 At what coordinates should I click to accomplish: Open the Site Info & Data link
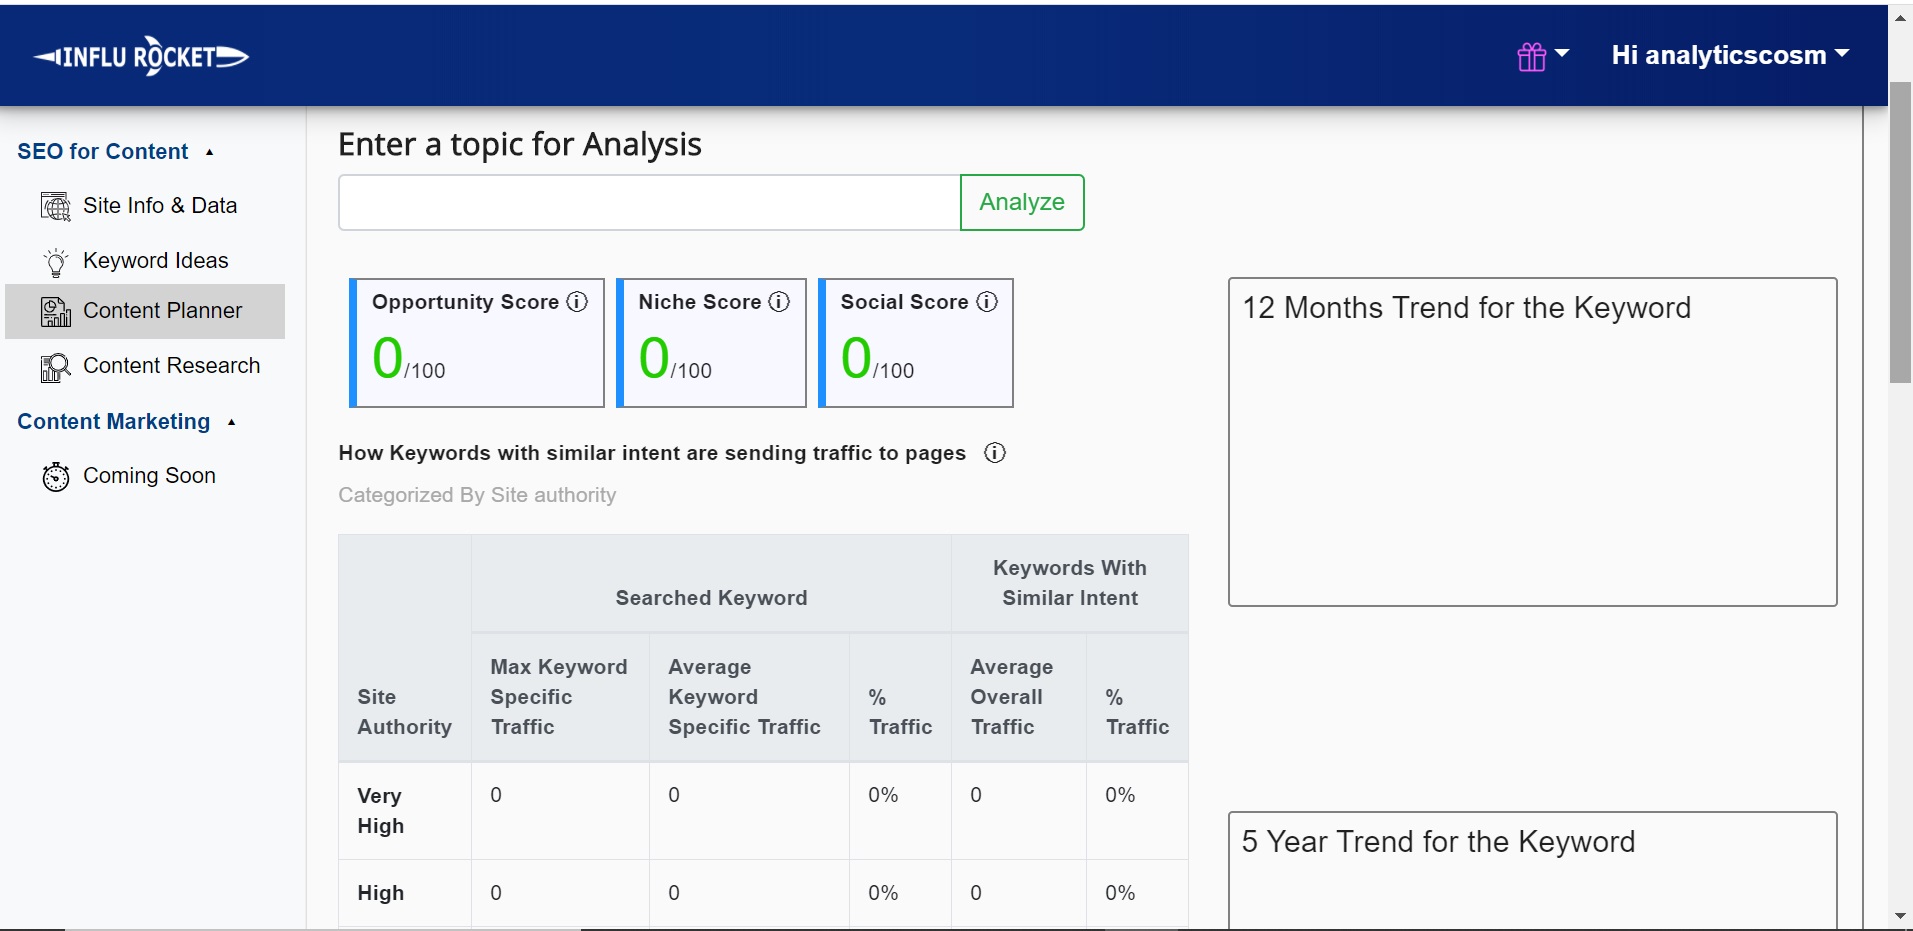coord(160,206)
